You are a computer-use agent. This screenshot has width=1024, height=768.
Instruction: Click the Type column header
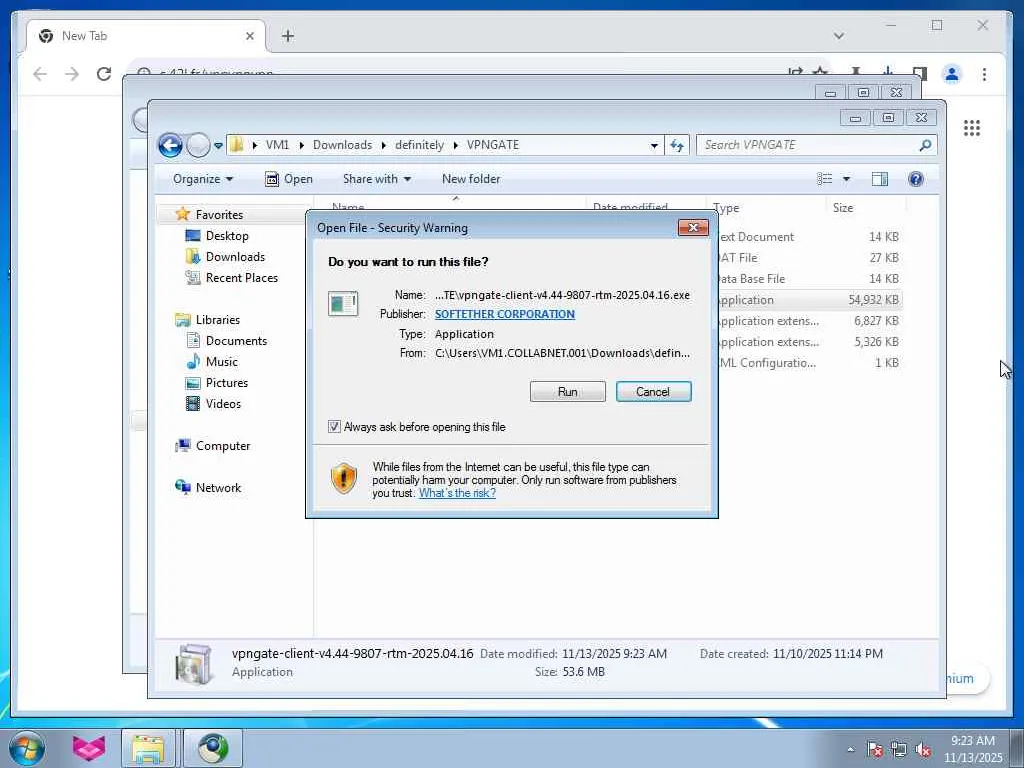(765, 208)
